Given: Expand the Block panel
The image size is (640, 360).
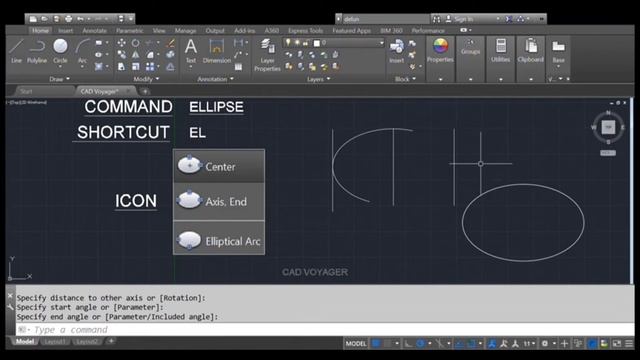Looking at the screenshot, I should click(405, 79).
